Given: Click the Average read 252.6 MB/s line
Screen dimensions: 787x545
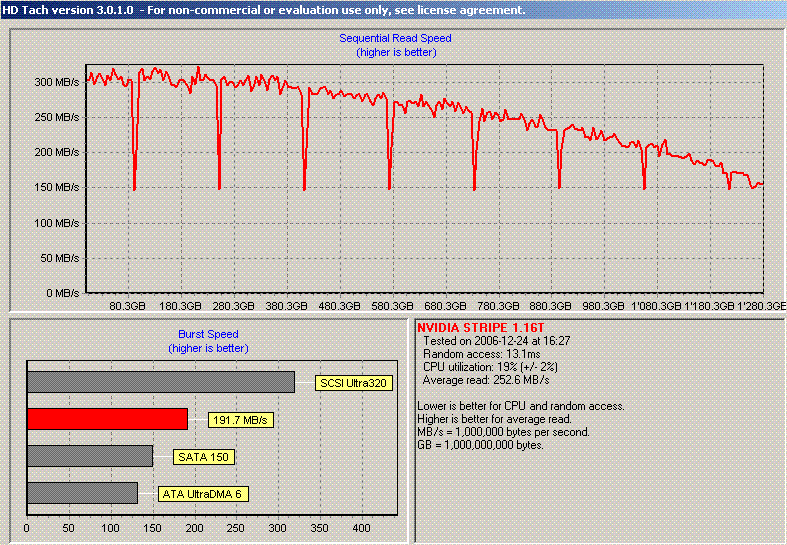Looking at the screenshot, I should [486, 380].
